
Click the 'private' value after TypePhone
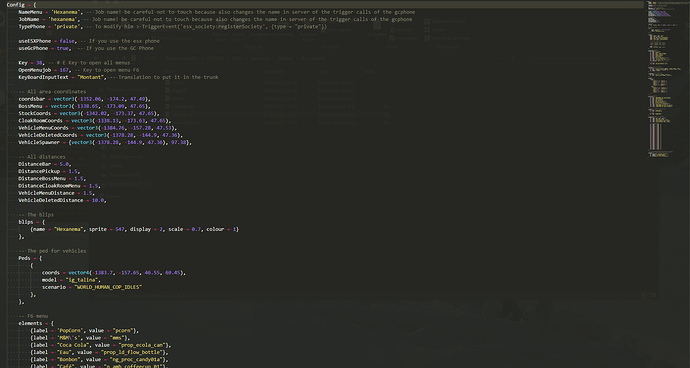point(67,27)
